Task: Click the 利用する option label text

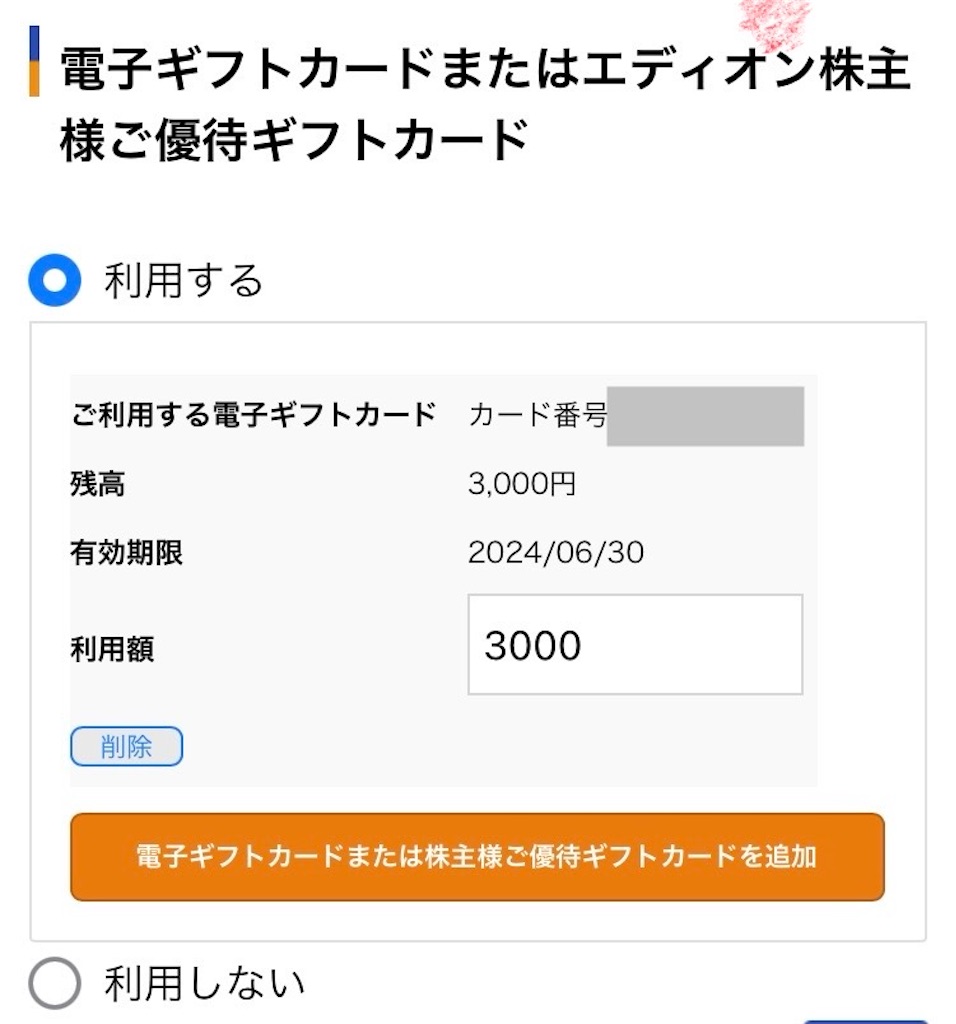Action: (183, 281)
